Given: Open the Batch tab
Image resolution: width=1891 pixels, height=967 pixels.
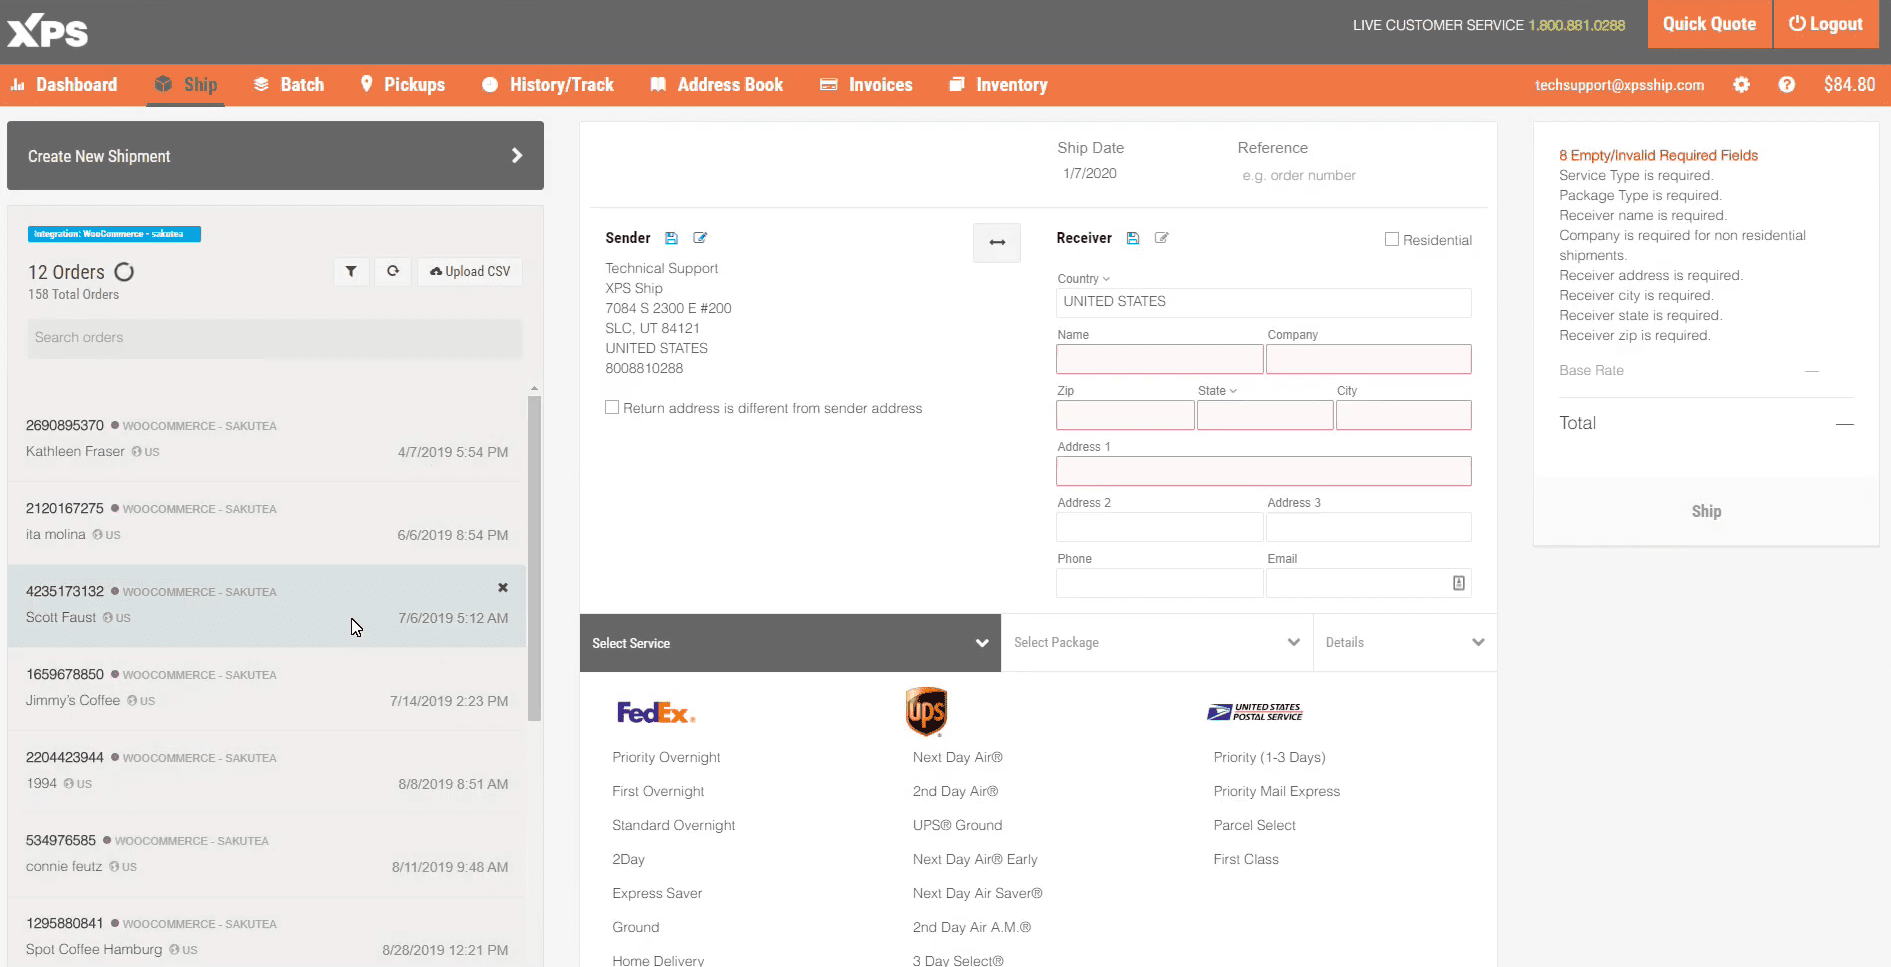Looking at the screenshot, I should click(289, 85).
